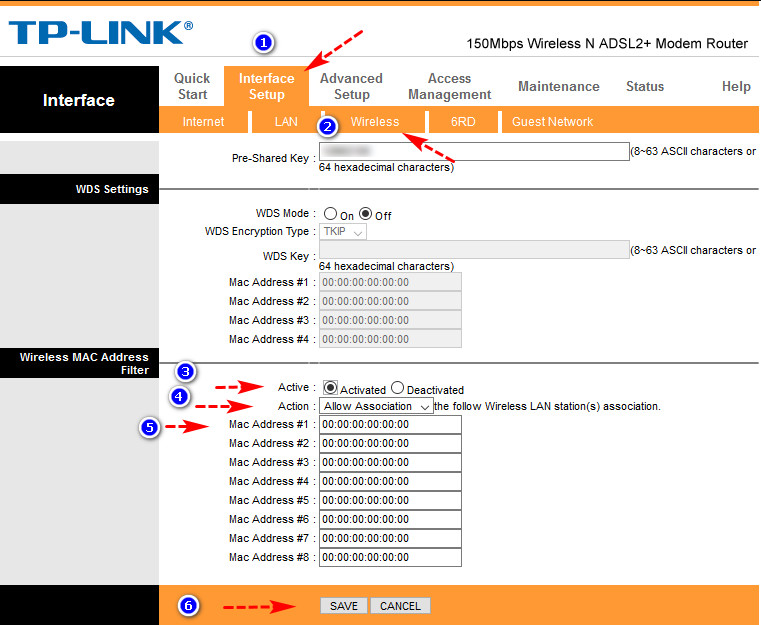Open the Interface Setup tab
The width and height of the screenshot is (761, 625).
click(266, 86)
